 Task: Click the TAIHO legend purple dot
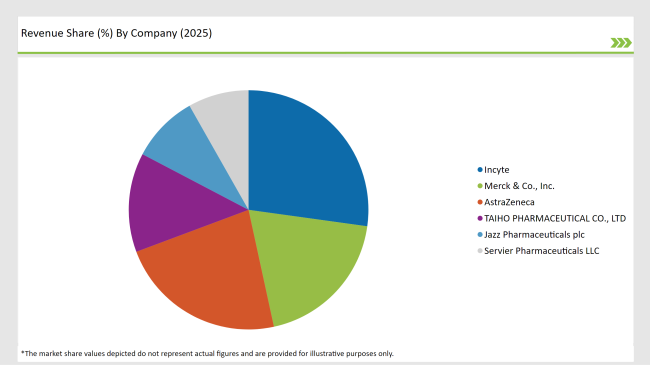[480, 218]
